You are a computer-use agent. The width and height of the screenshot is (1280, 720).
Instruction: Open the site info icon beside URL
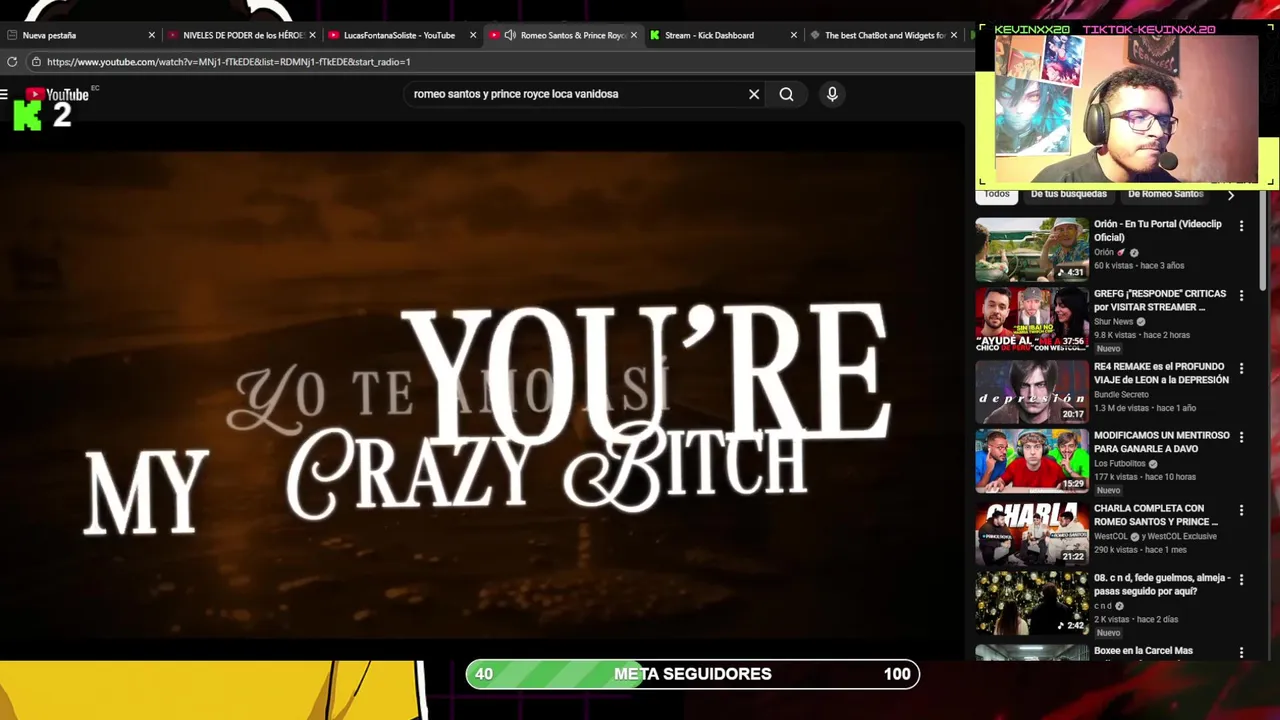(x=36, y=62)
